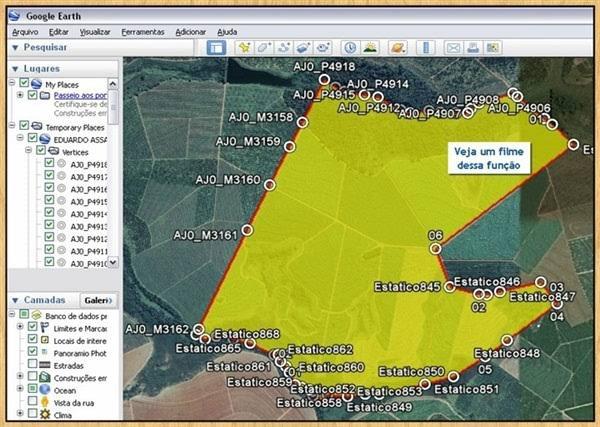Click the Estatico845 map placemark circle
Image resolution: width=600 pixels, height=427 pixels.
[x=449, y=286]
